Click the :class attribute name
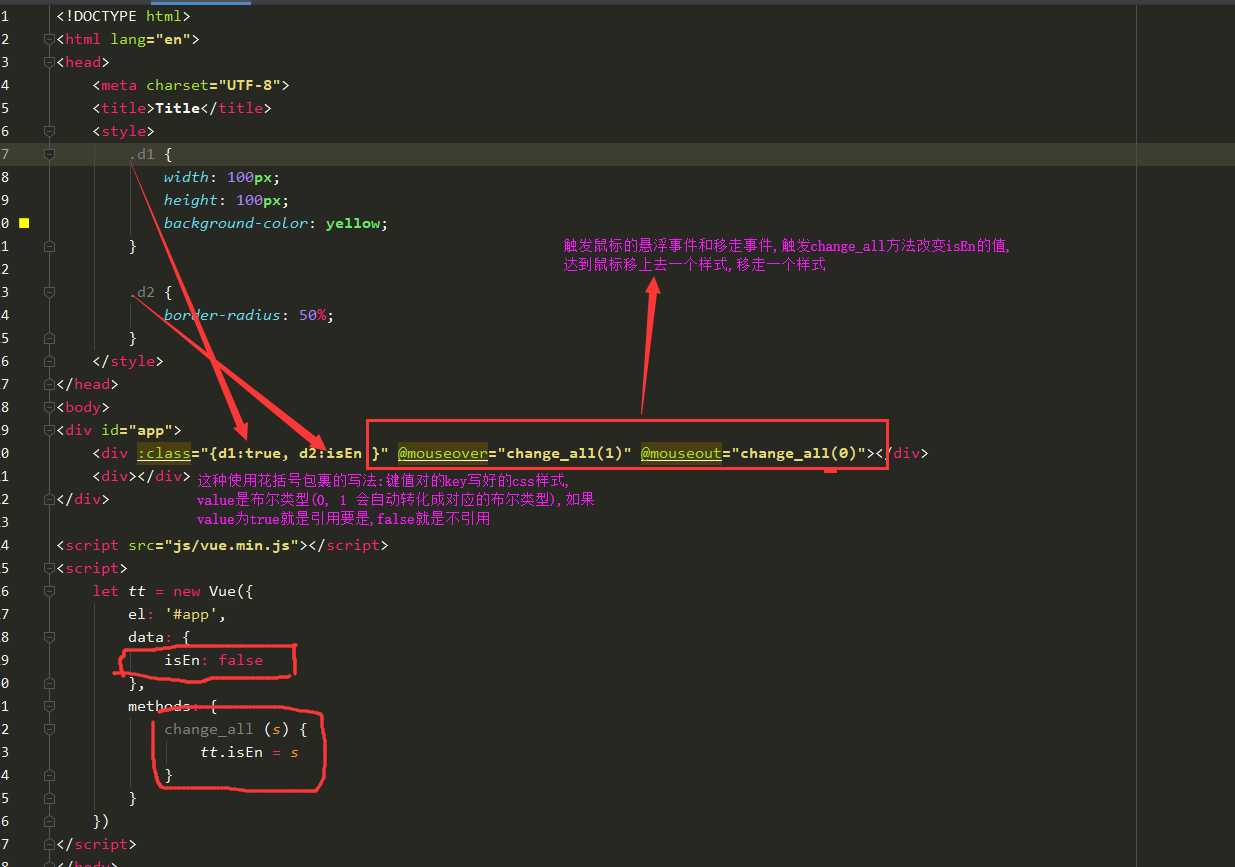The image size is (1235, 867). click(x=163, y=453)
